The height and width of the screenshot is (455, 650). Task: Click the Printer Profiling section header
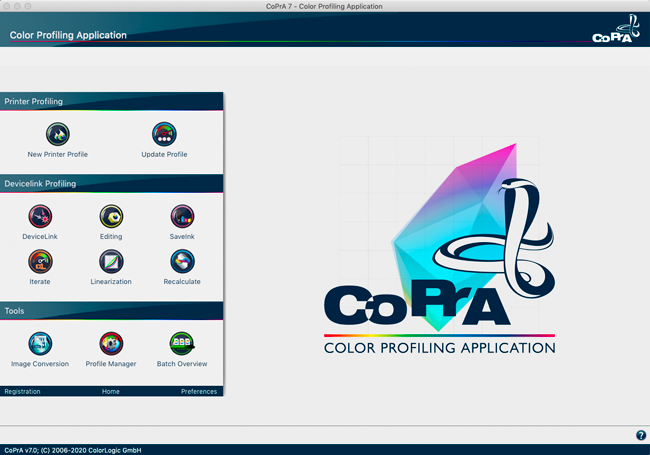tap(112, 101)
